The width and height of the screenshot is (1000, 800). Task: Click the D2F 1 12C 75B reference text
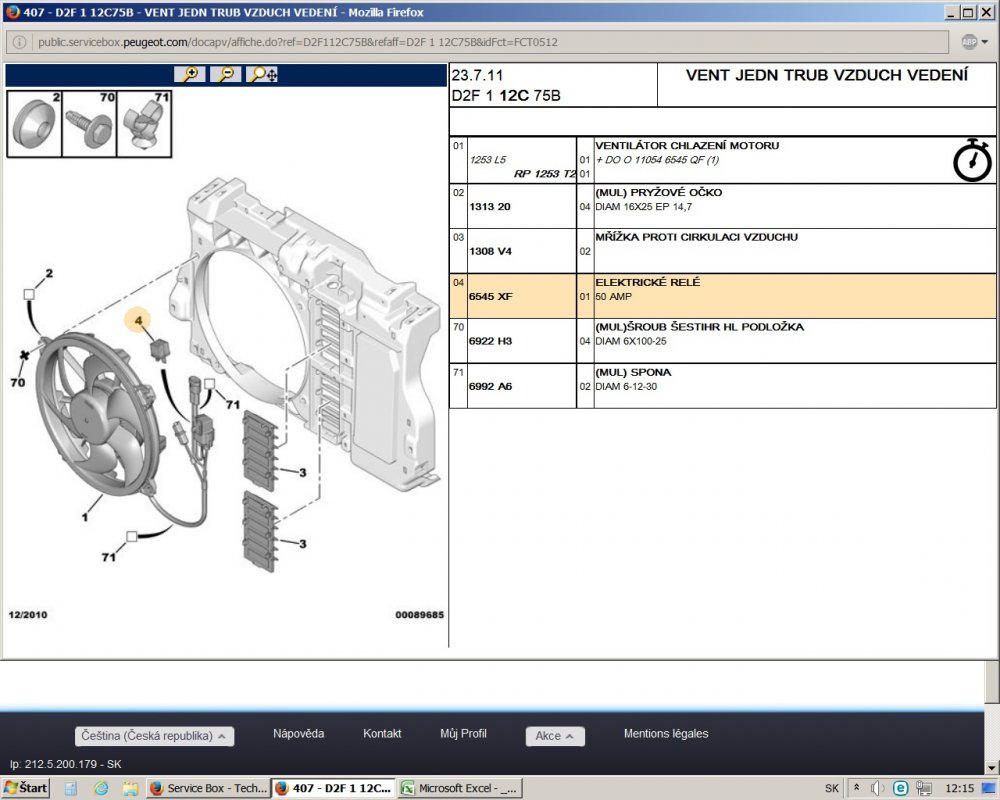[506, 96]
